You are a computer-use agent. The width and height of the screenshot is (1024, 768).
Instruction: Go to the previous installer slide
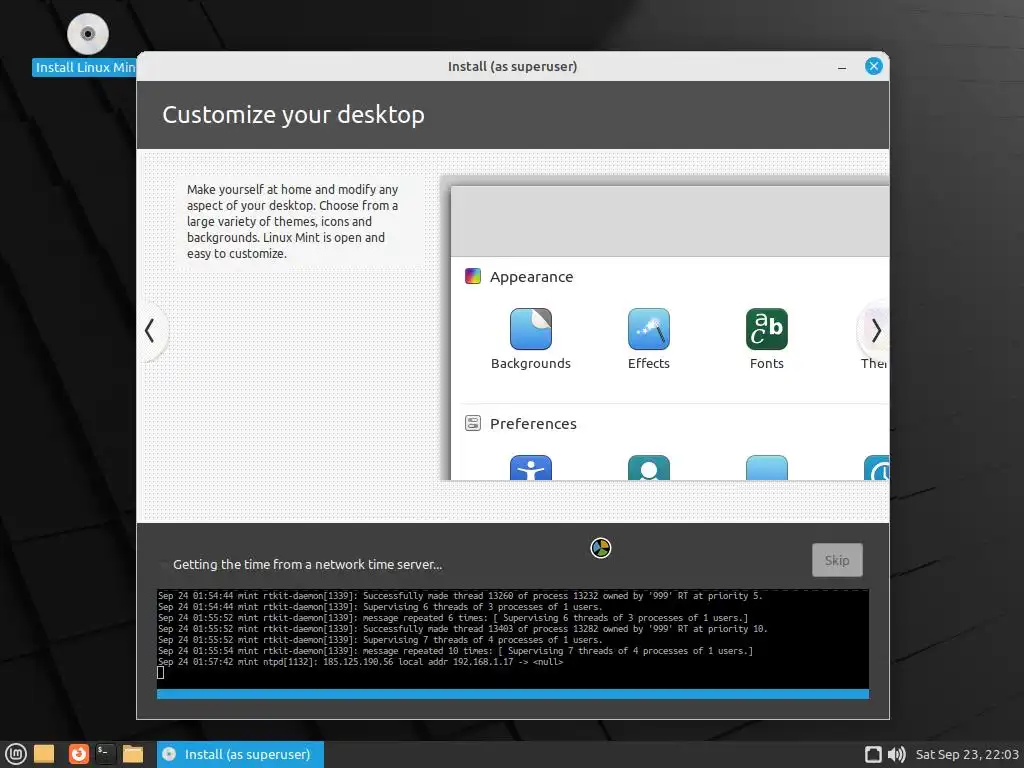[x=150, y=330]
